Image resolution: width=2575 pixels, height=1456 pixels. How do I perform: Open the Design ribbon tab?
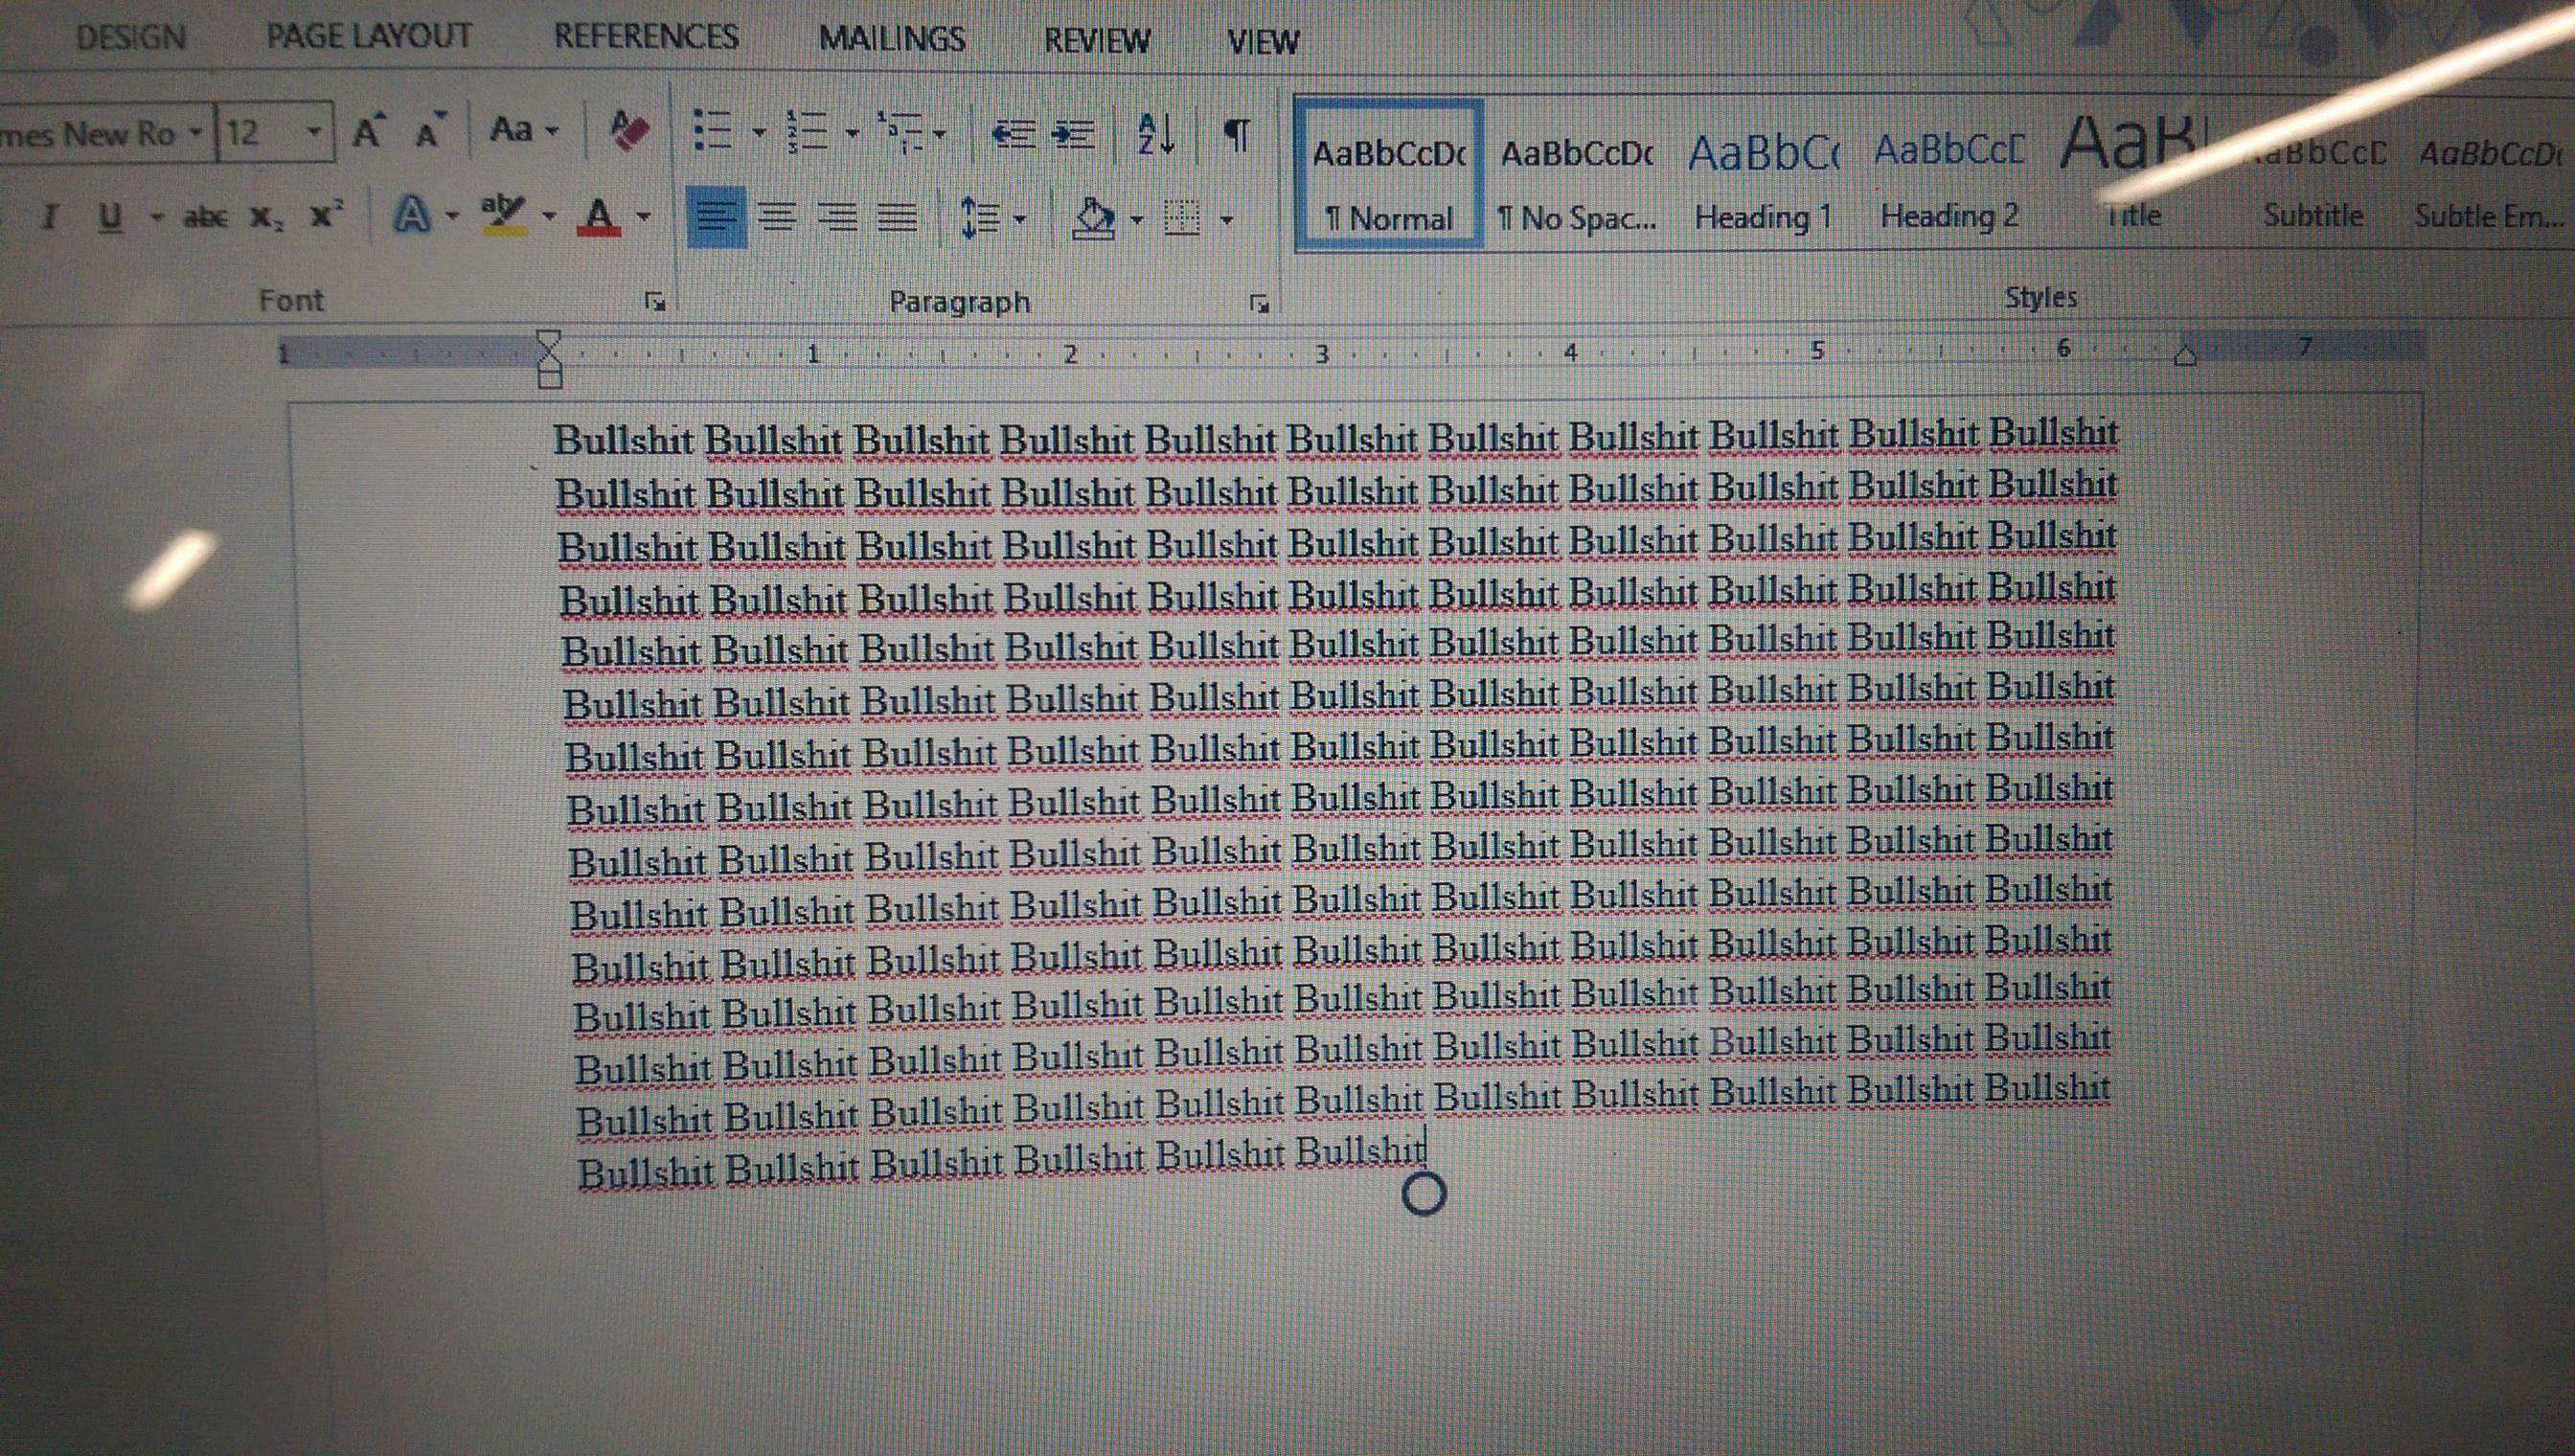point(131,38)
